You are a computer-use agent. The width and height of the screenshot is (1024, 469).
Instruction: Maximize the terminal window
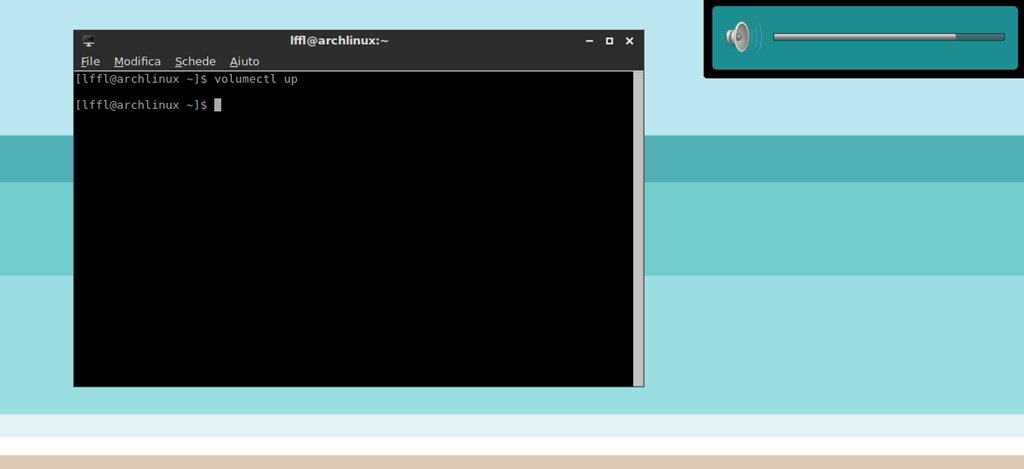coord(609,41)
